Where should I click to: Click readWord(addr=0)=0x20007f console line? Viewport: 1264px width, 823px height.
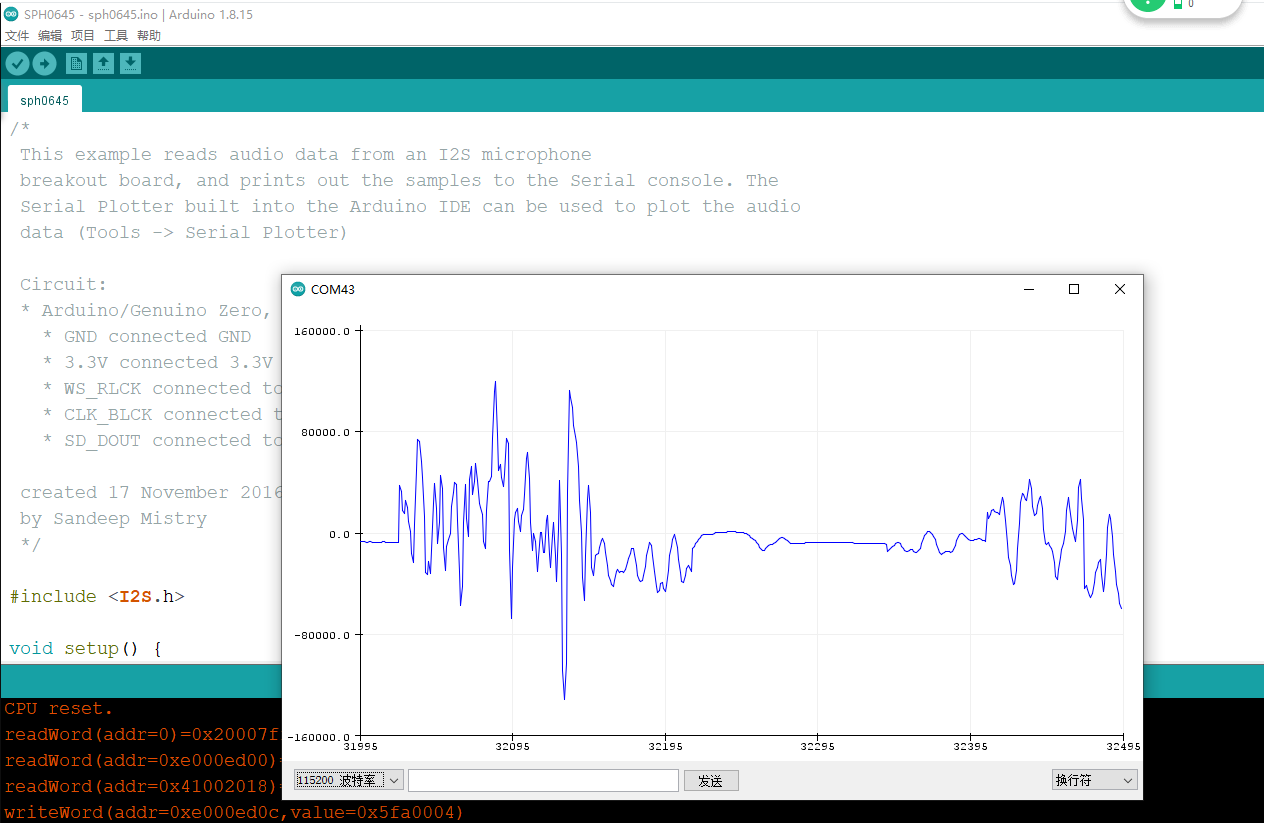[x=143, y=734]
